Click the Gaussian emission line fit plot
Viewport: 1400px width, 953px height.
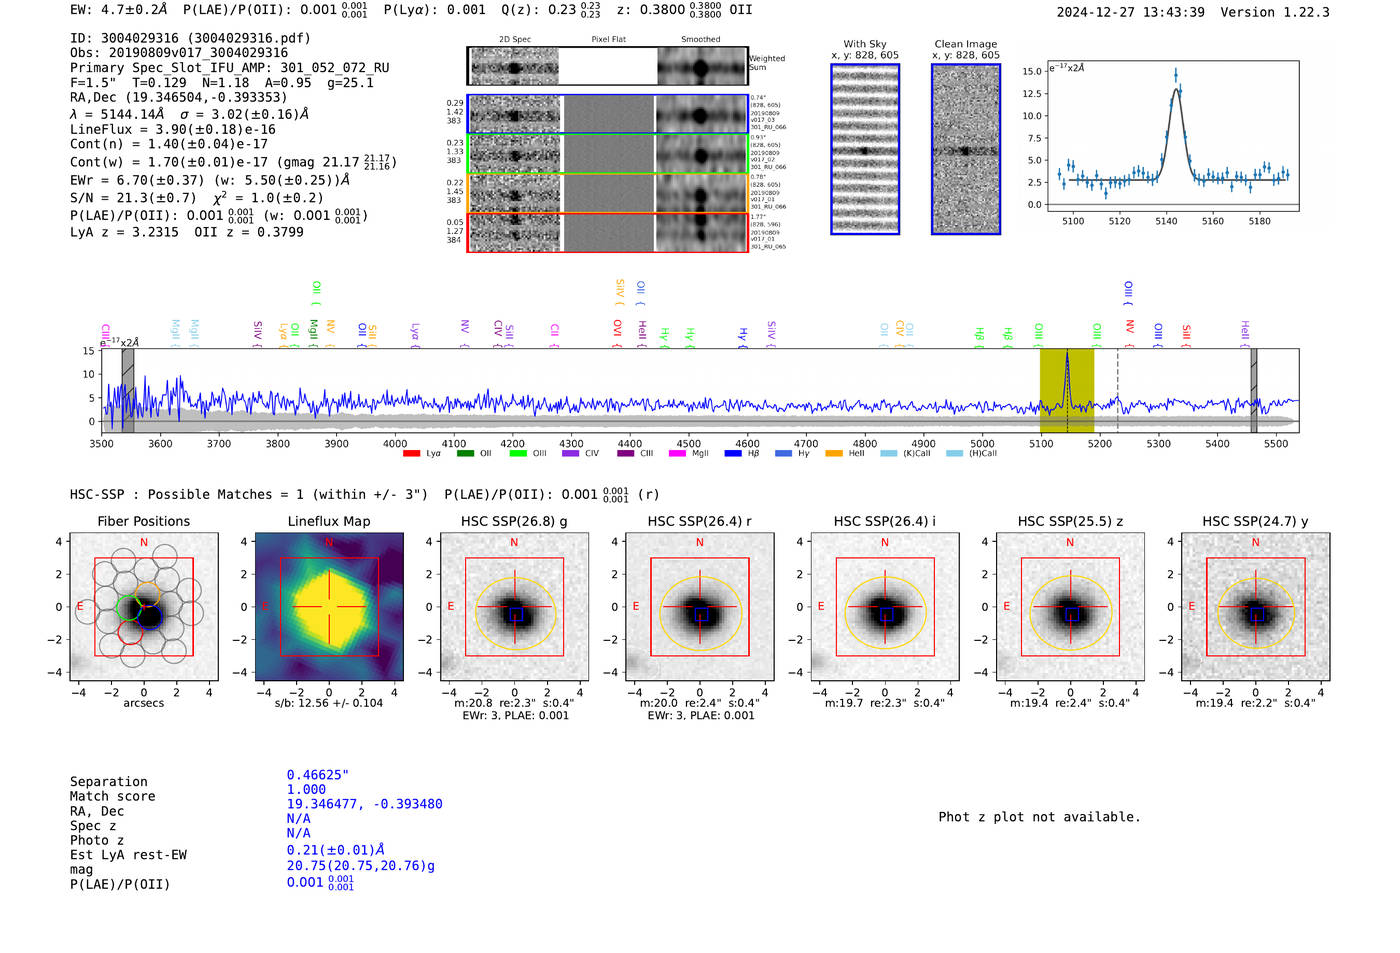pyautogui.click(x=1172, y=136)
